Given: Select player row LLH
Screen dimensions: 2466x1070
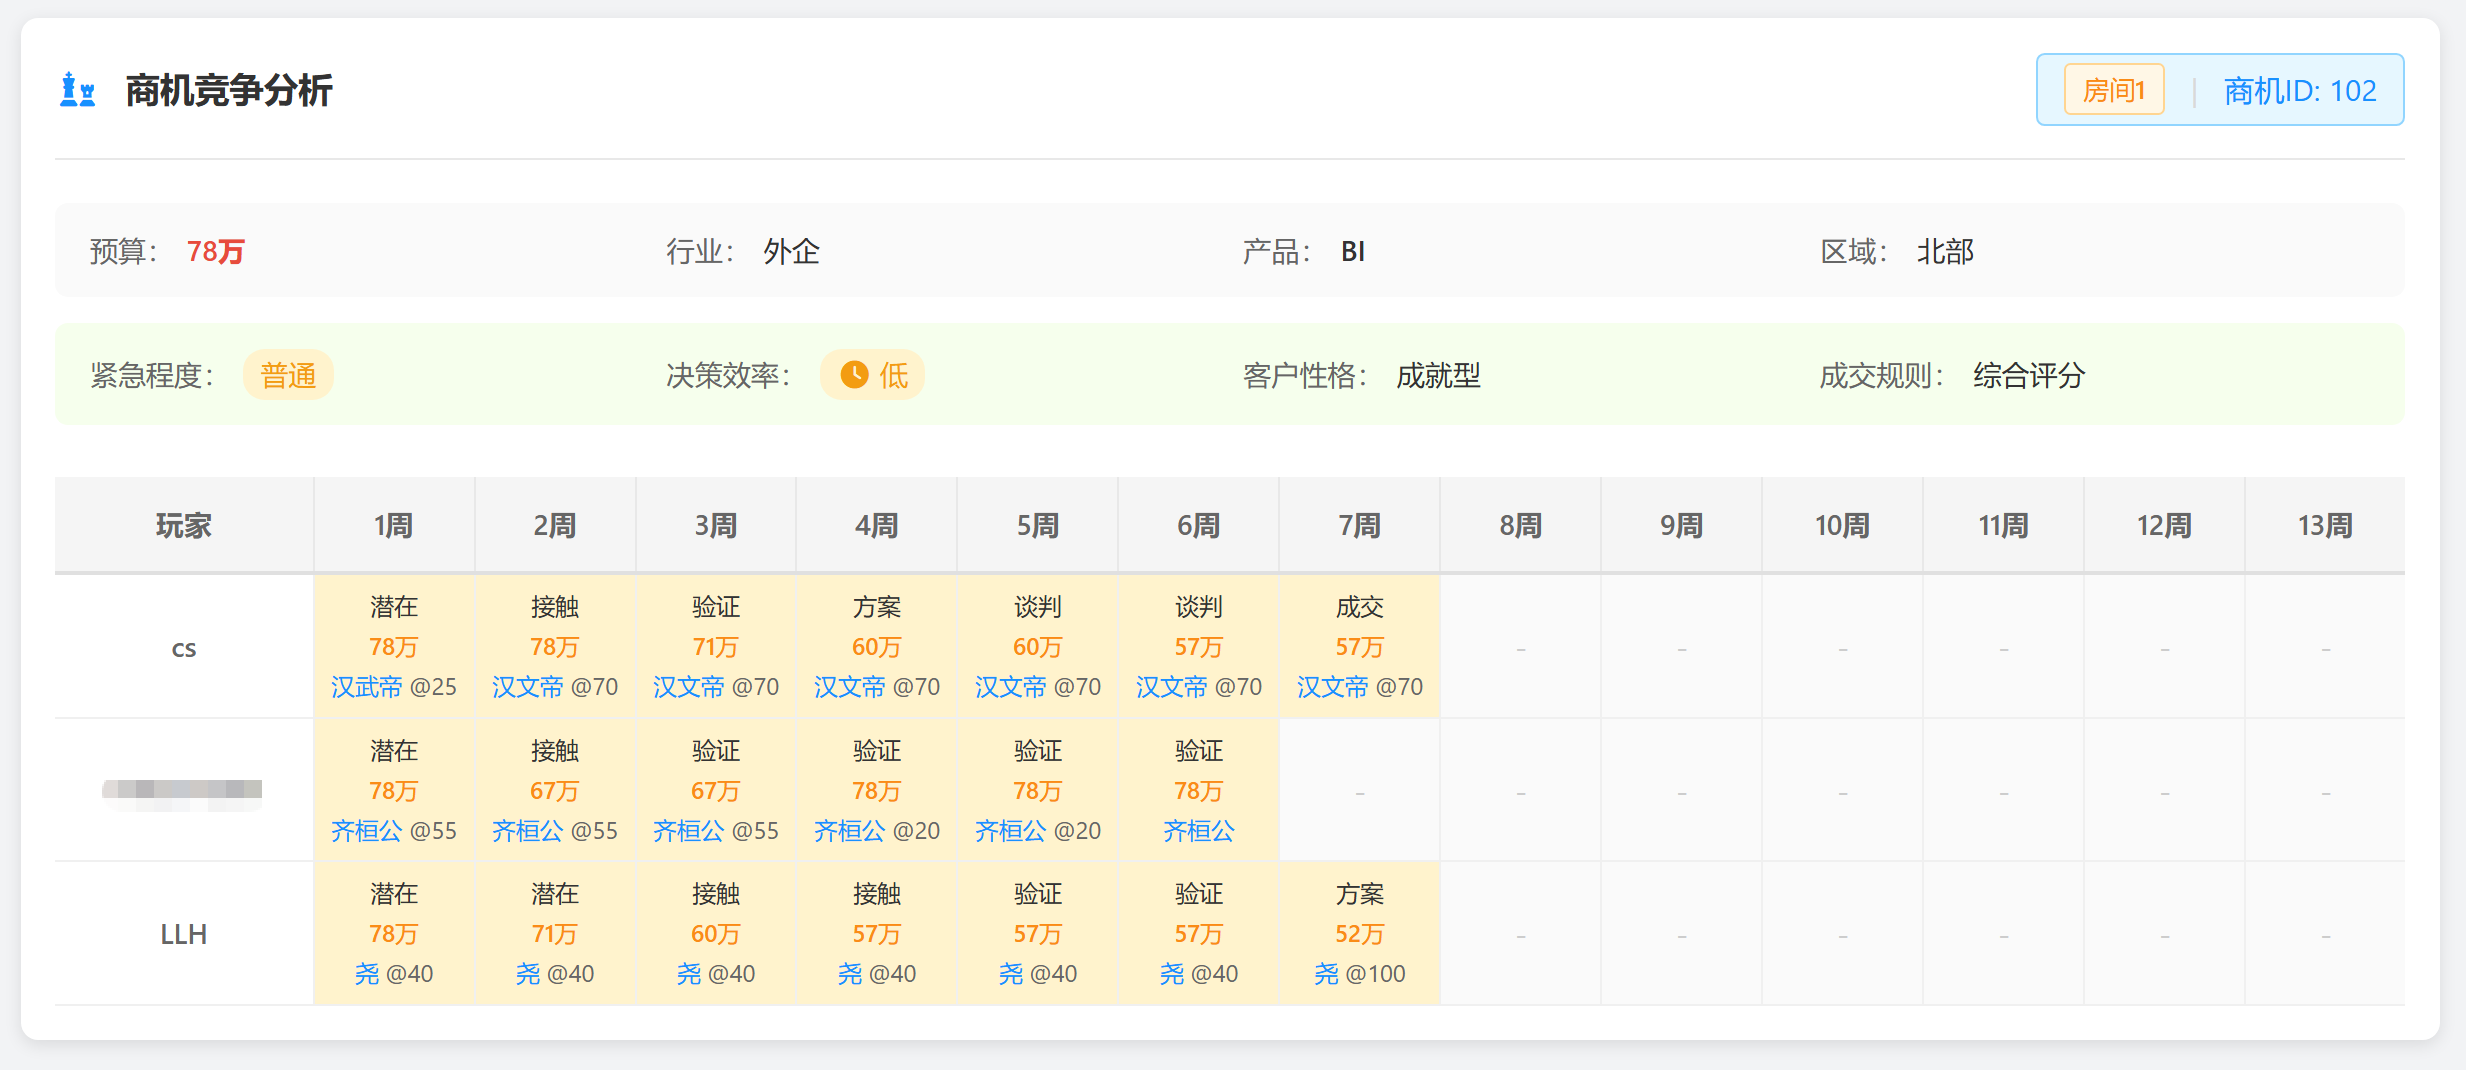Looking at the screenshot, I should (184, 933).
